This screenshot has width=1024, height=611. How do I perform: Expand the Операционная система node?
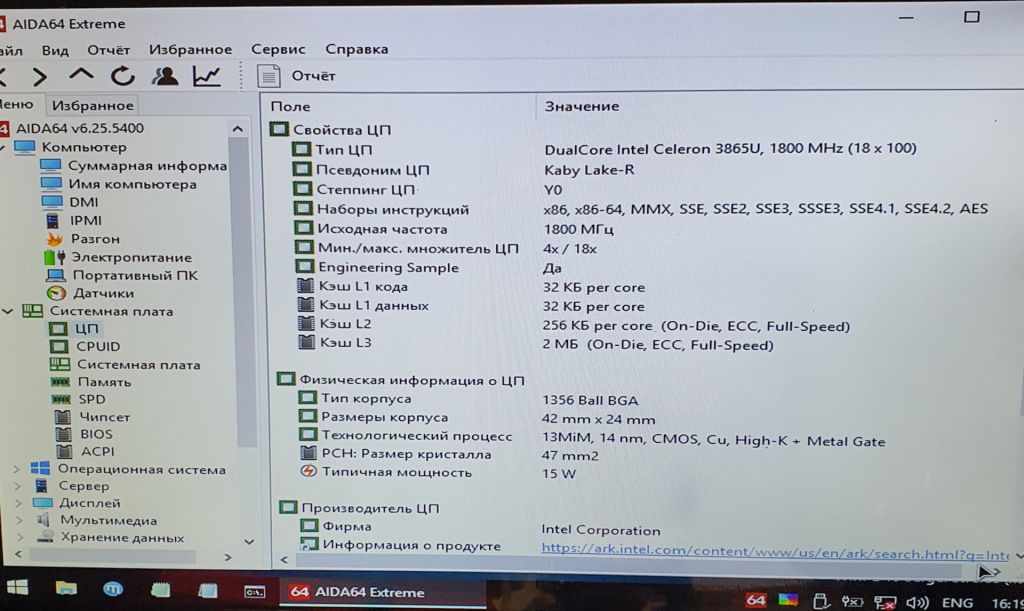tap(17, 469)
